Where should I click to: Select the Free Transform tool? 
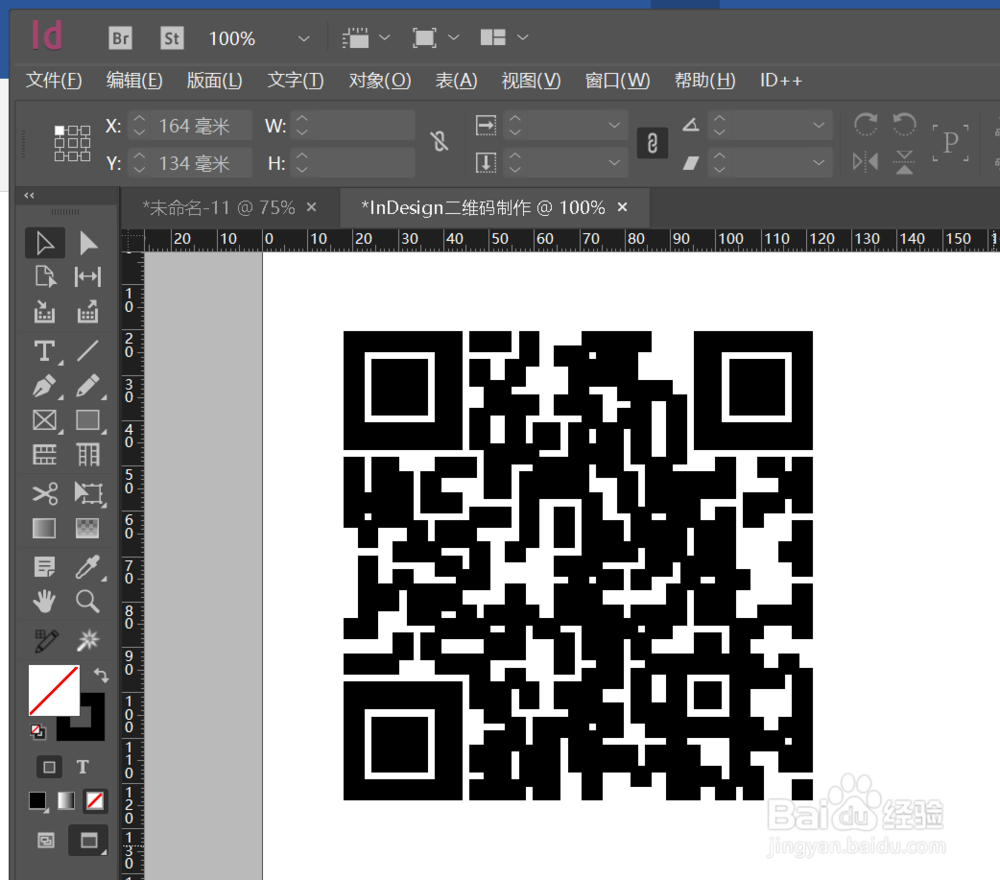tap(88, 493)
